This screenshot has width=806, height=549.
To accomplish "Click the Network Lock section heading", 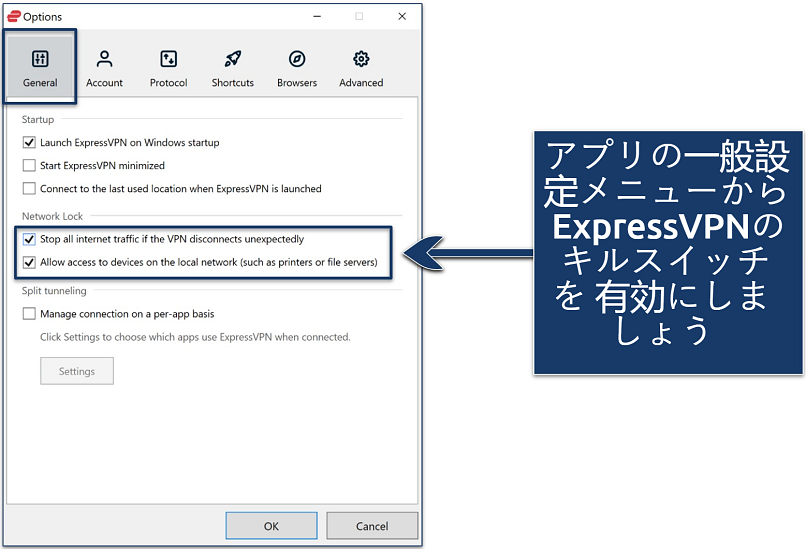I will pyautogui.click(x=52, y=216).
